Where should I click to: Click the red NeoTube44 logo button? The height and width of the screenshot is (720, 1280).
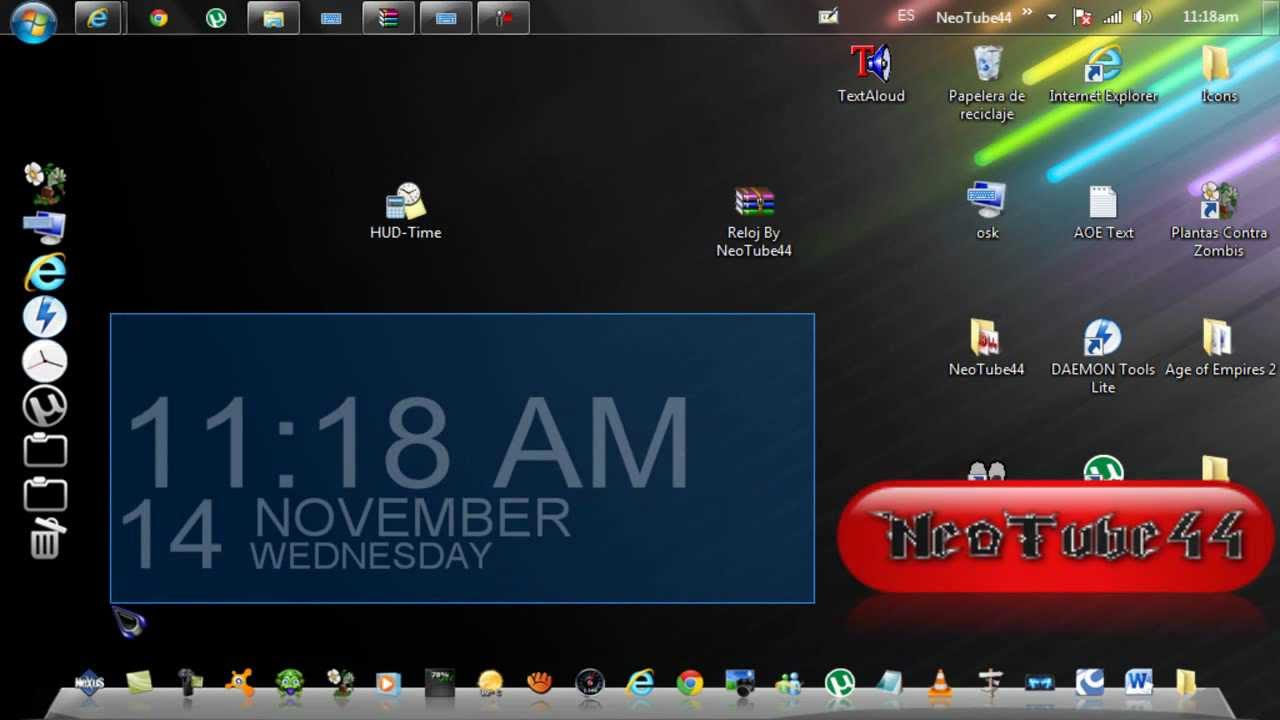[x=1055, y=537]
